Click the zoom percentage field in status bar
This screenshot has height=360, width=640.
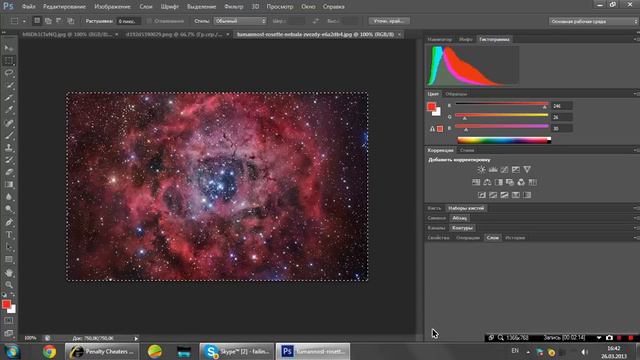click(30, 338)
